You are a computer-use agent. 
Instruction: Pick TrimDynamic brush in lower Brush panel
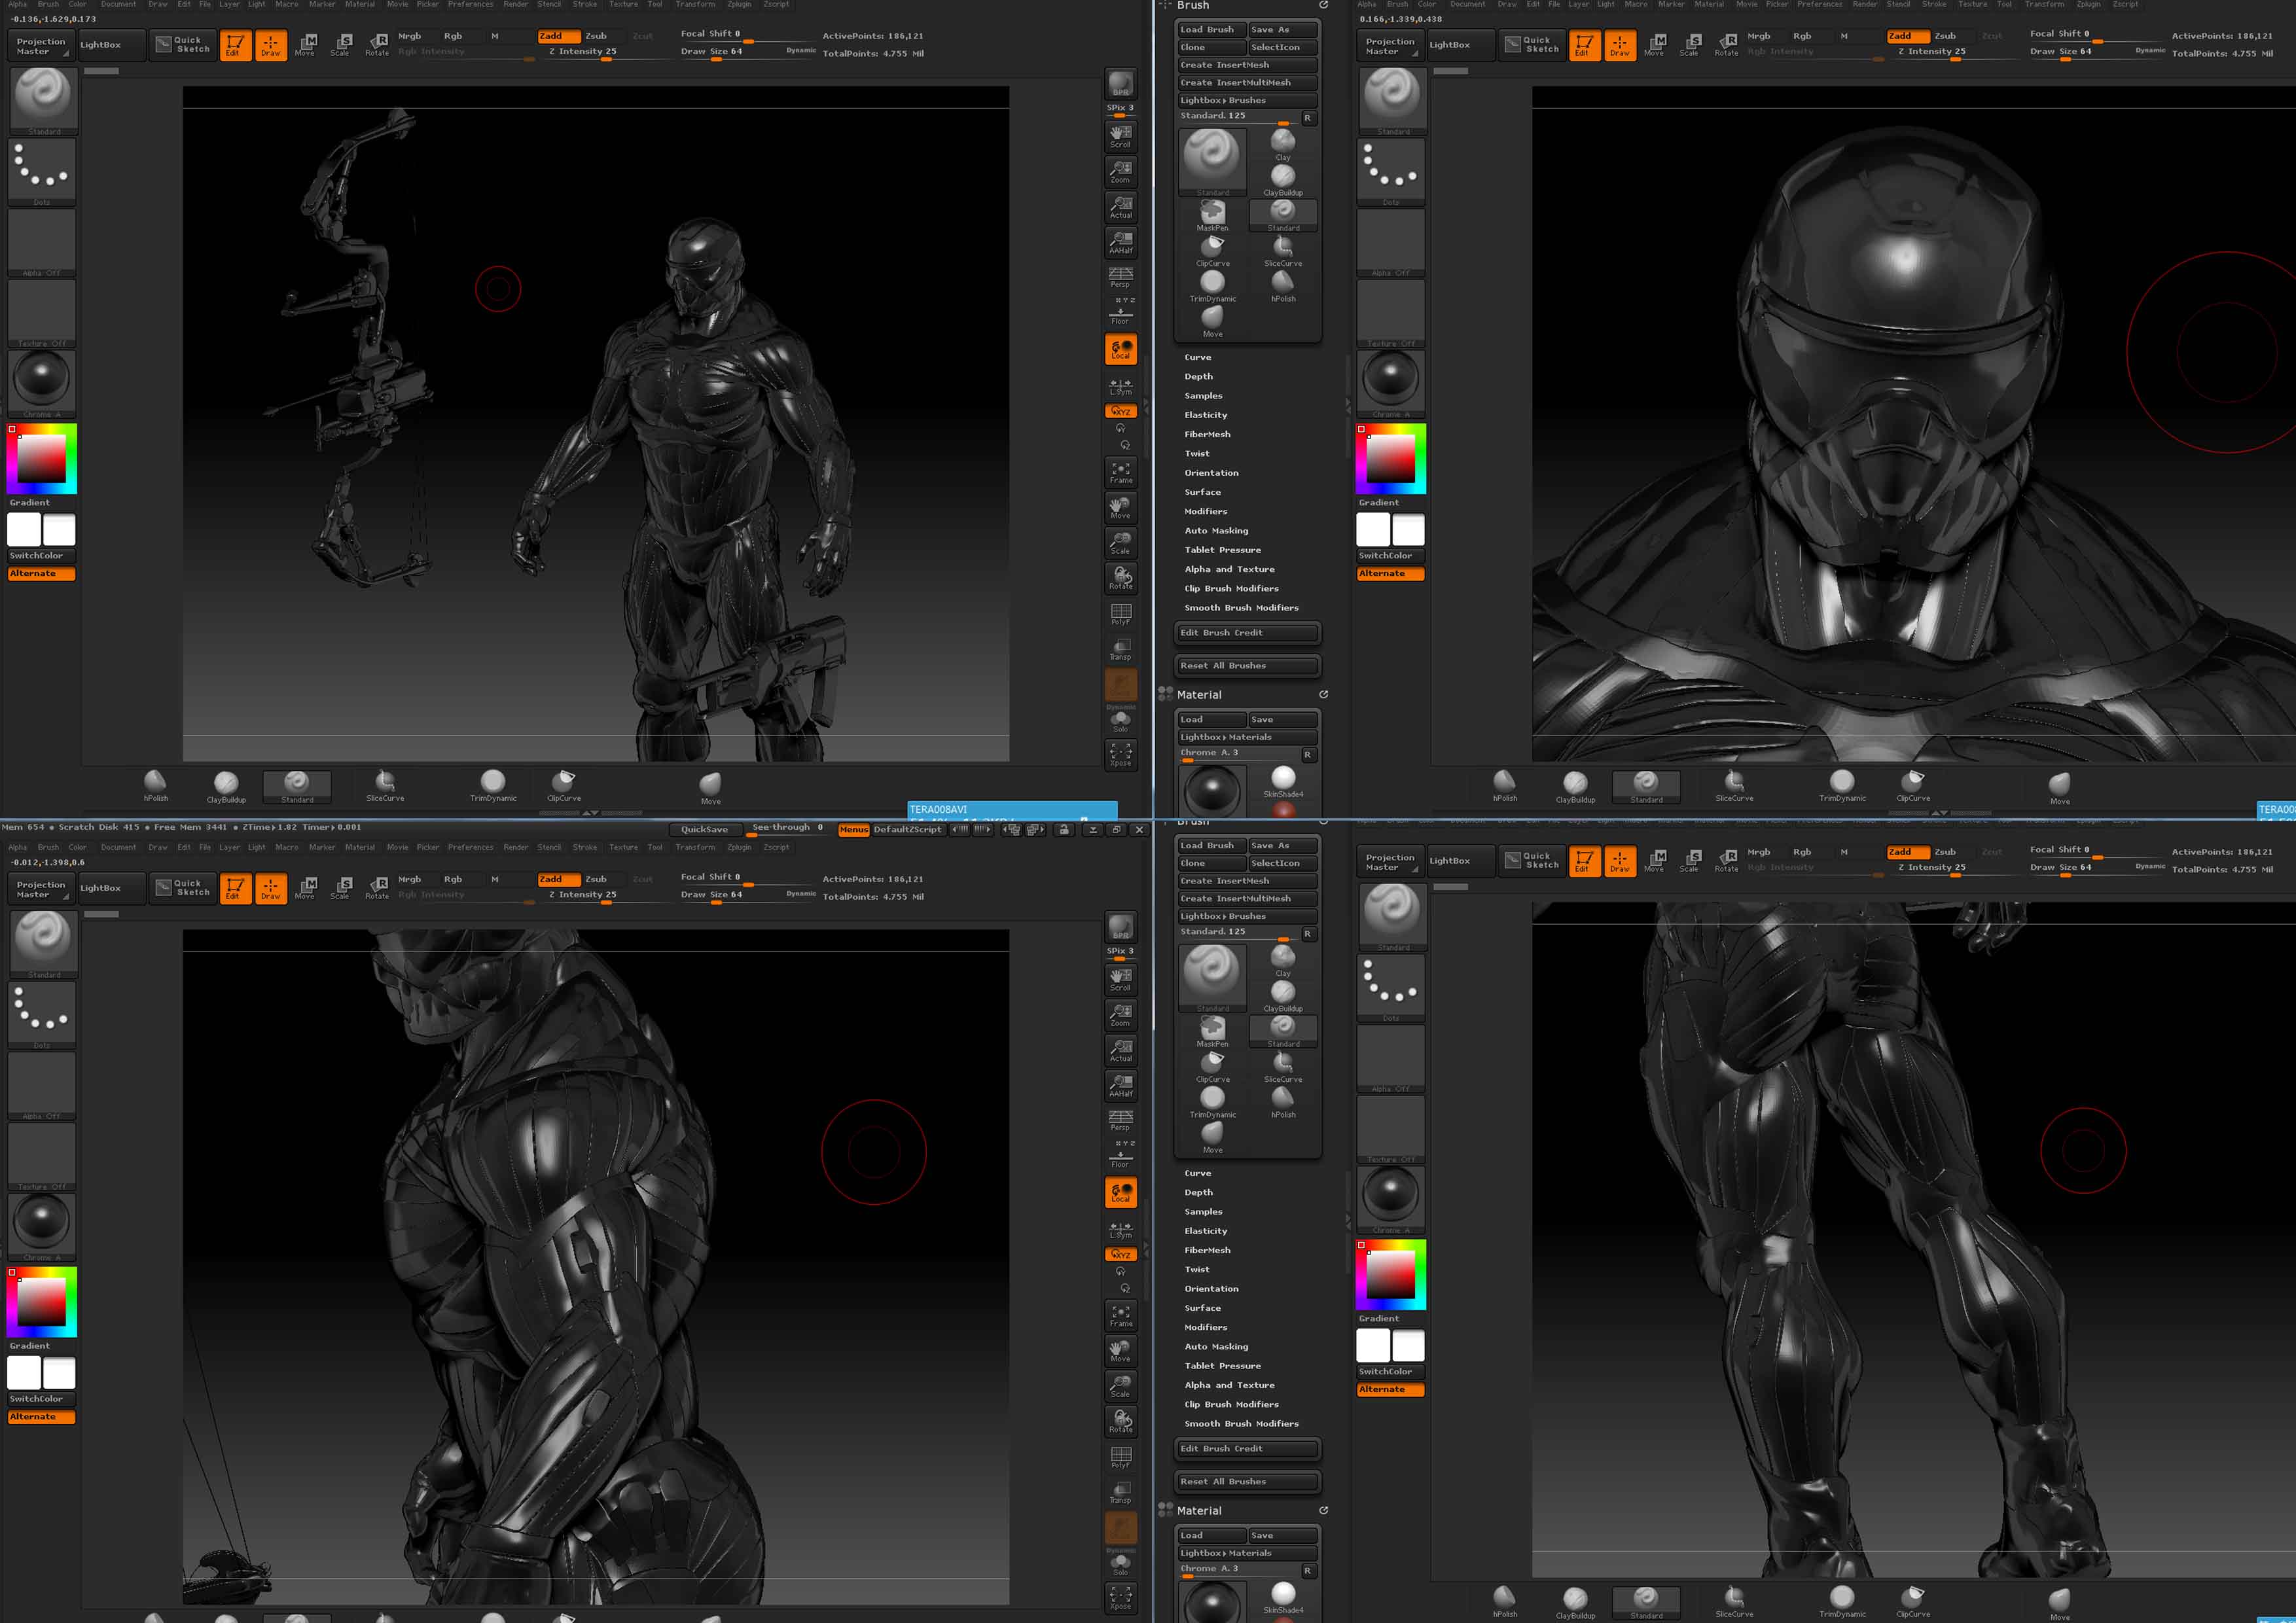point(1212,1101)
